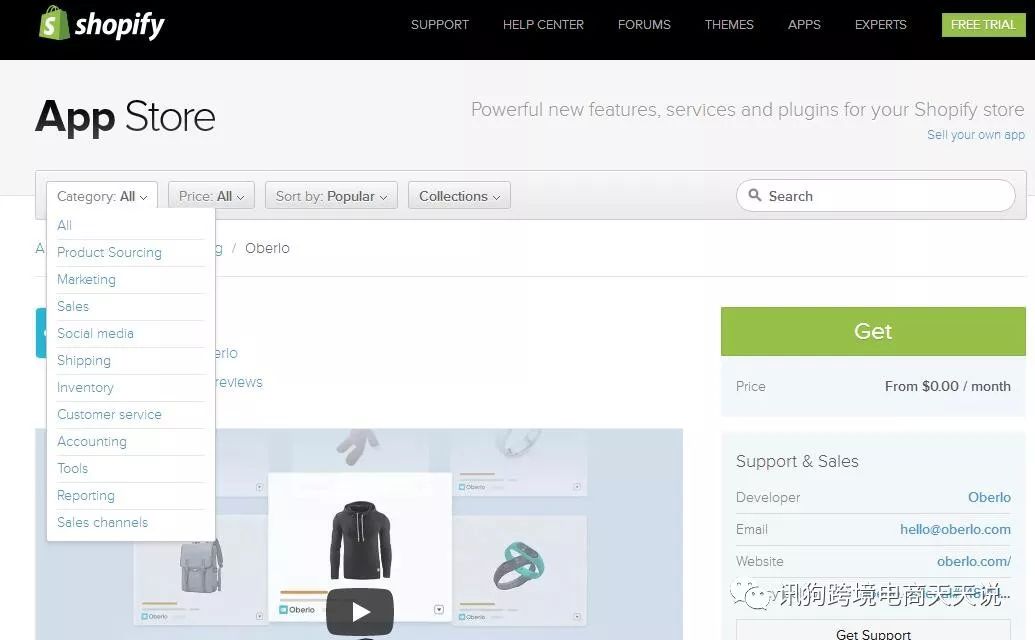
Task: Open the Oberlo developer link
Action: click(989, 497)
